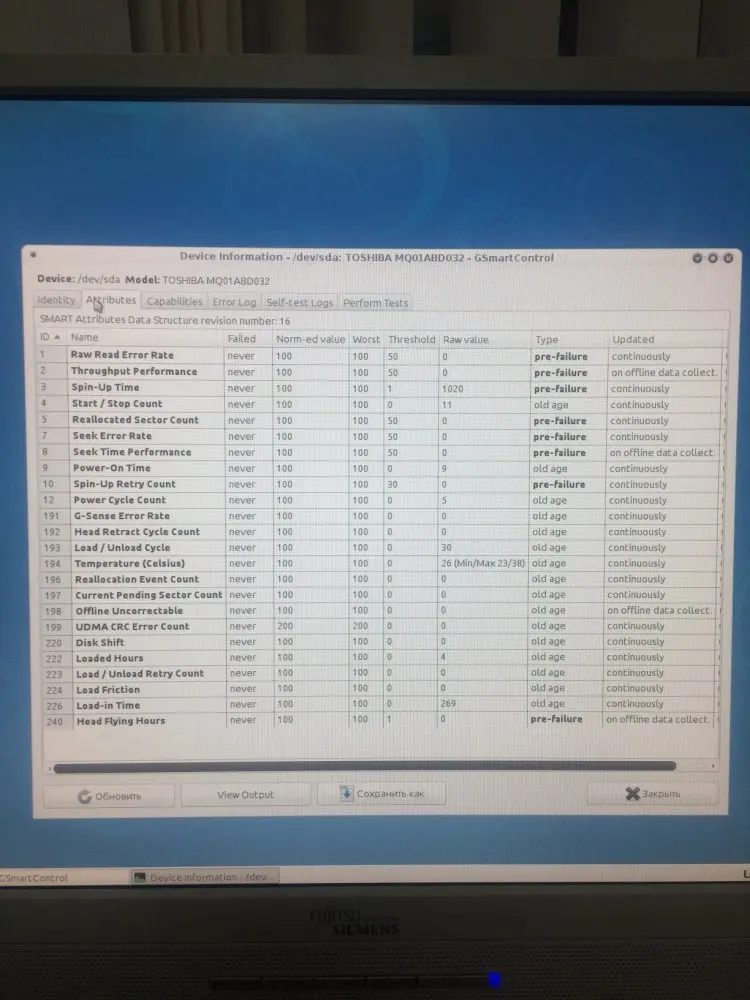
Task: Click the scrollbar right arrow
Action: pyautogui.click(x=713, y=766)
